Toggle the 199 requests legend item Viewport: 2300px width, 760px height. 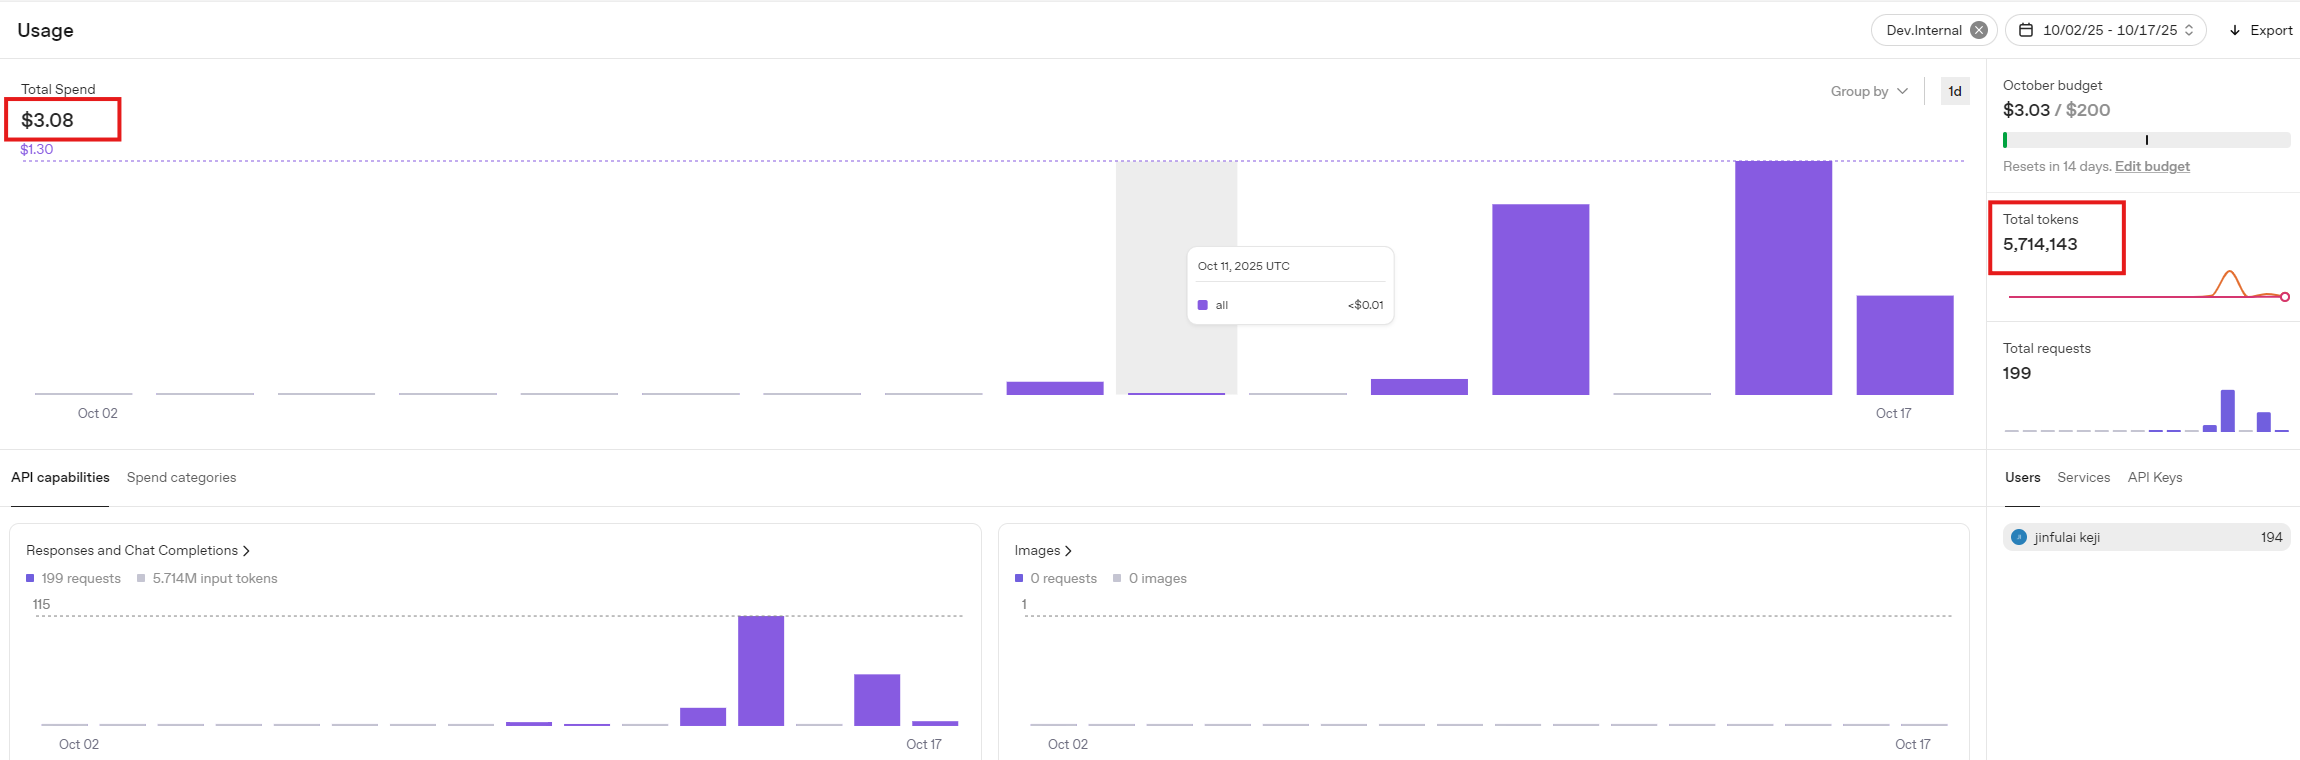[73, 578]
